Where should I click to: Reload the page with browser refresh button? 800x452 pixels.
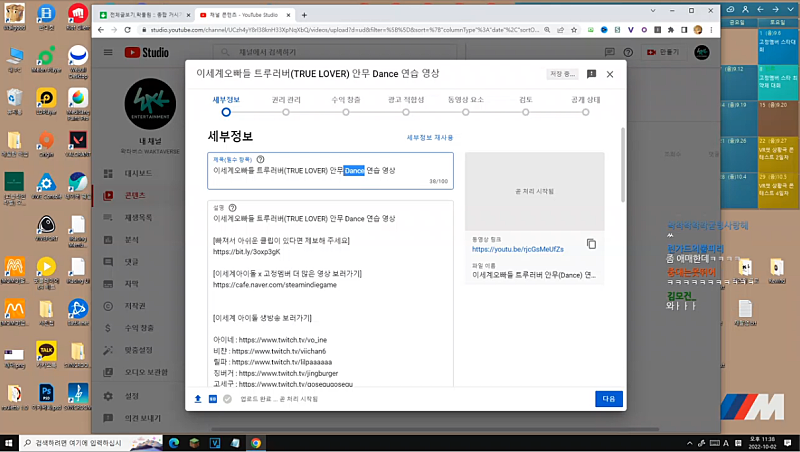pyautogui.click(x=129, y=30)
